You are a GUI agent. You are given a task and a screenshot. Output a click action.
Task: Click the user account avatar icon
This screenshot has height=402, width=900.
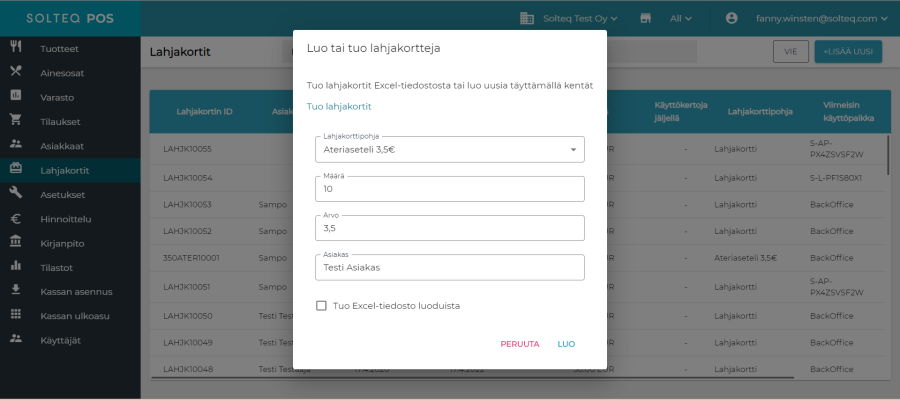pos(732,18)
